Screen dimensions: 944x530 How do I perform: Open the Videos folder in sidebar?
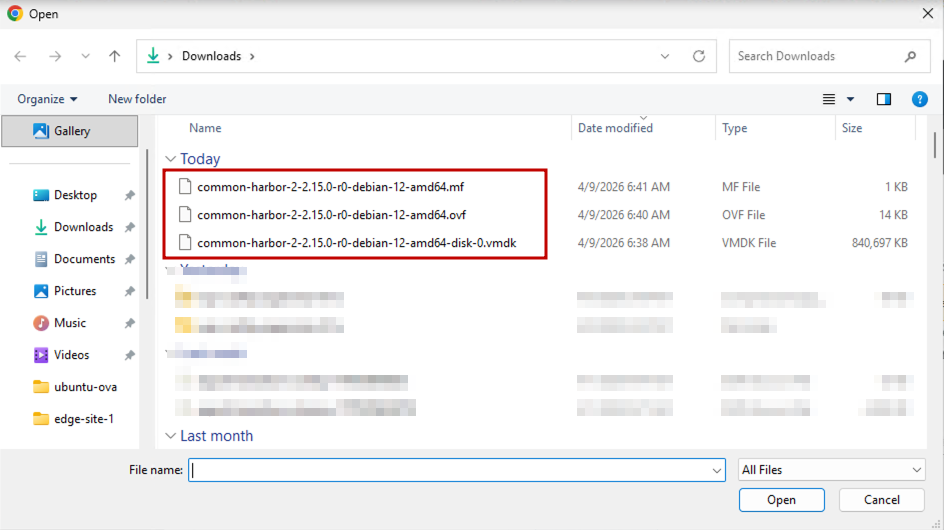pos(71,355)
